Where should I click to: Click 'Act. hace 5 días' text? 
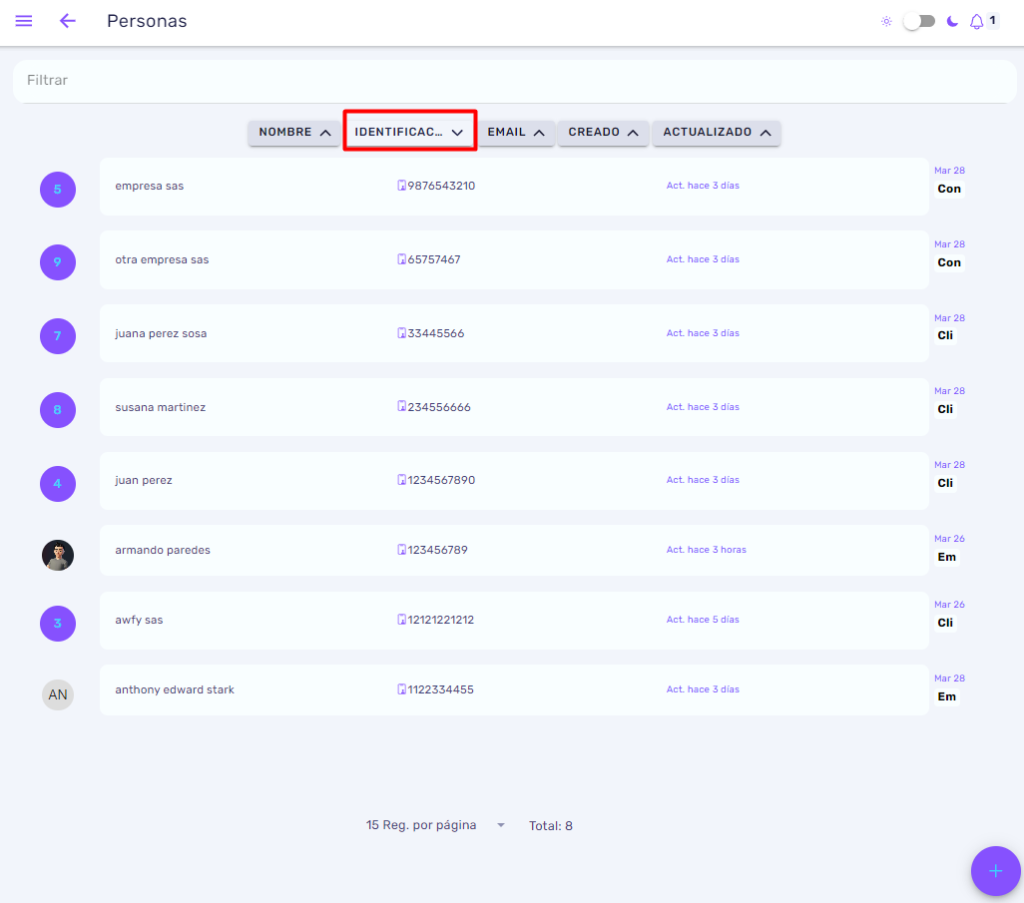tap(703, 620)
